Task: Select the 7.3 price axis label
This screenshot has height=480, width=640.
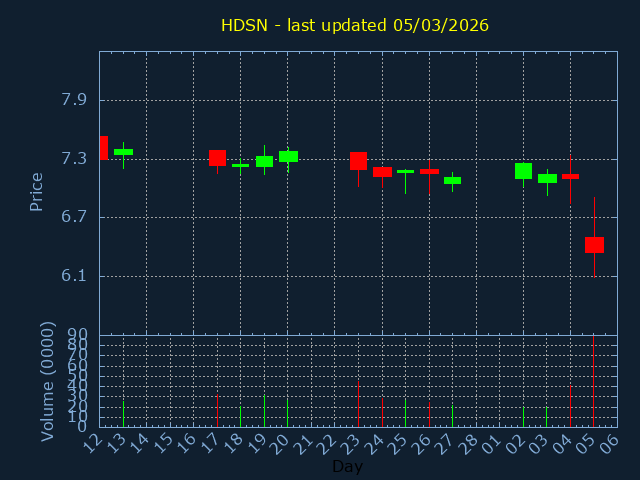Action: coord(74,158)
